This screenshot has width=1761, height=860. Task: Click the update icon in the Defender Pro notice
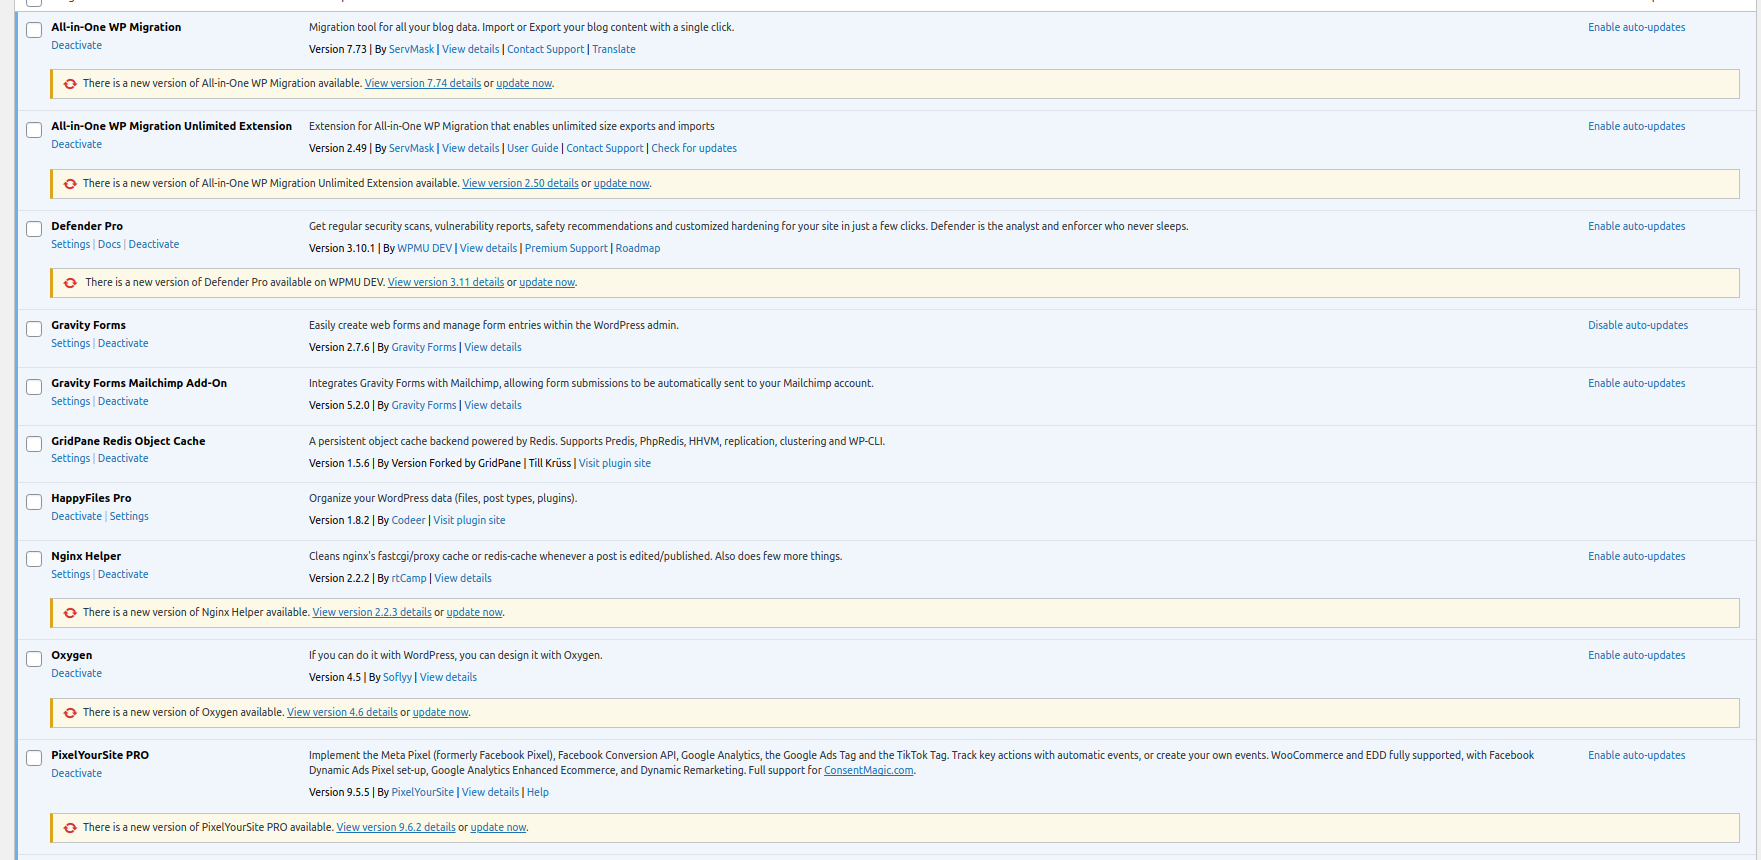[70, 283]
